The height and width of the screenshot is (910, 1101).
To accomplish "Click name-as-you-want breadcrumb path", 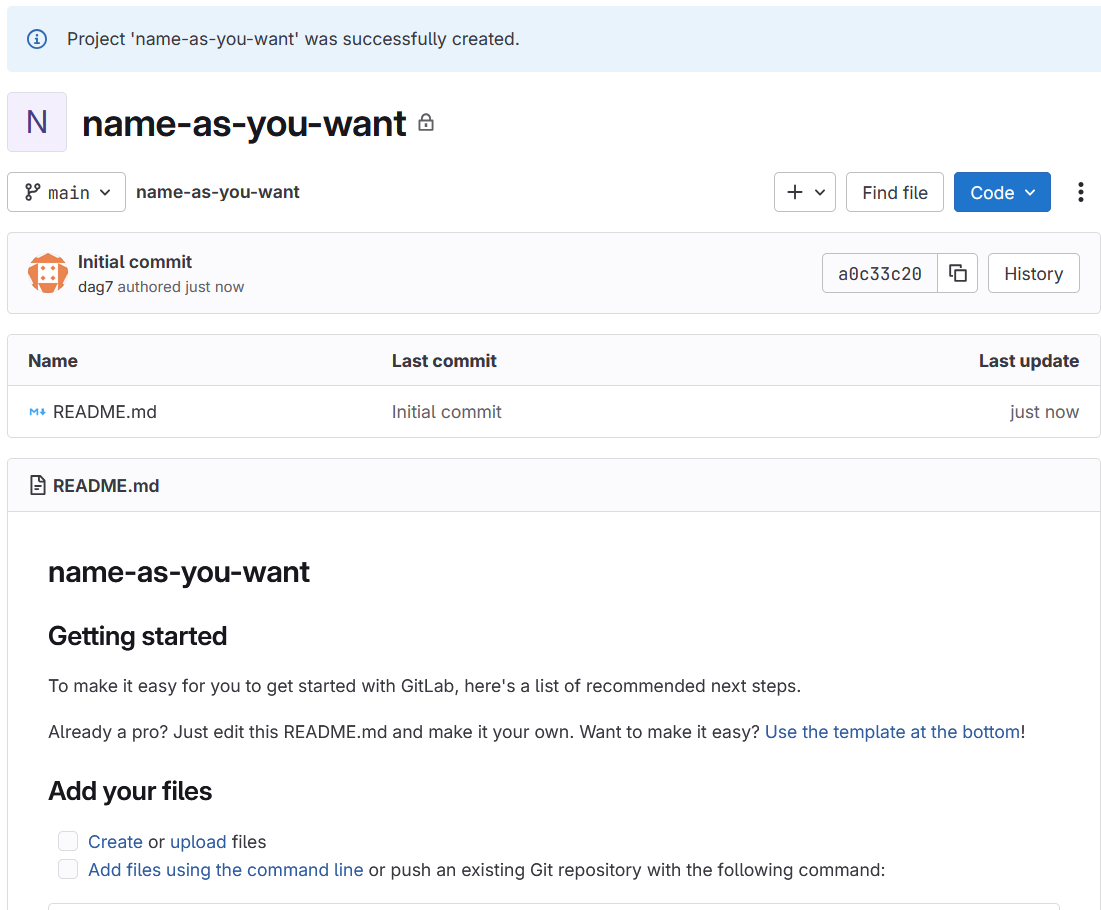I will pyautogui.click(x=218, y=192).
